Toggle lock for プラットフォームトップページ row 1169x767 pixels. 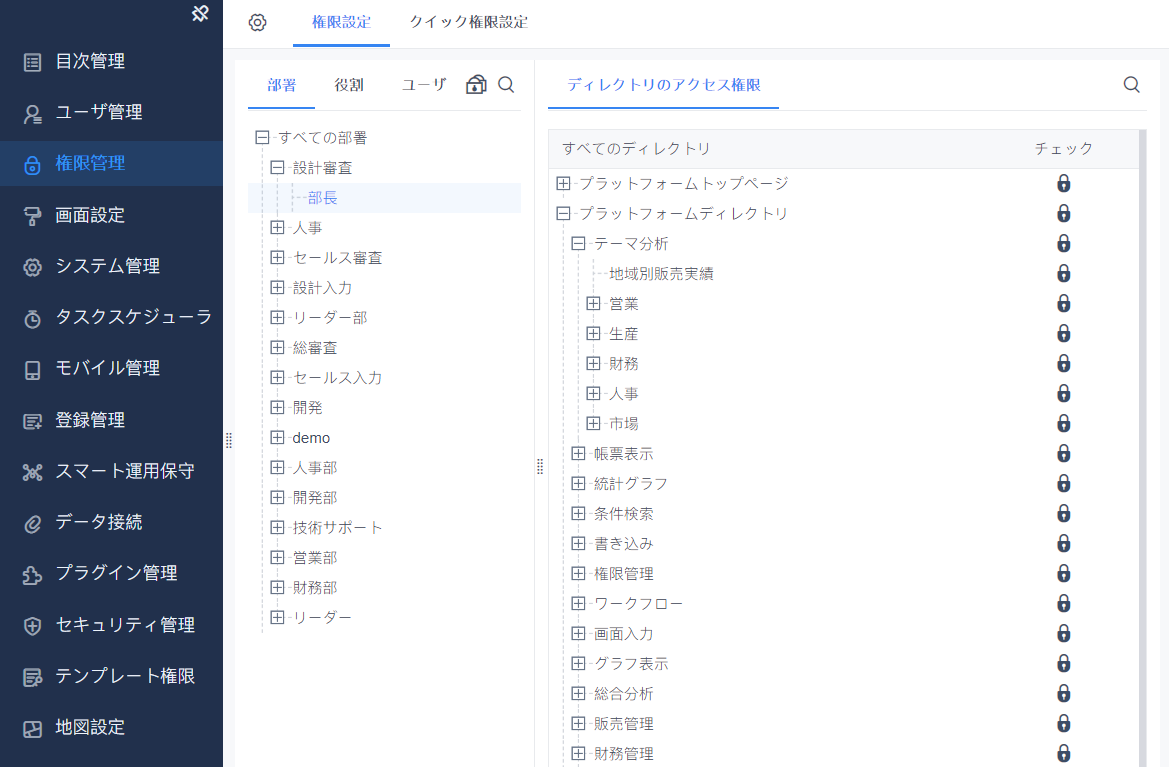1063,184
